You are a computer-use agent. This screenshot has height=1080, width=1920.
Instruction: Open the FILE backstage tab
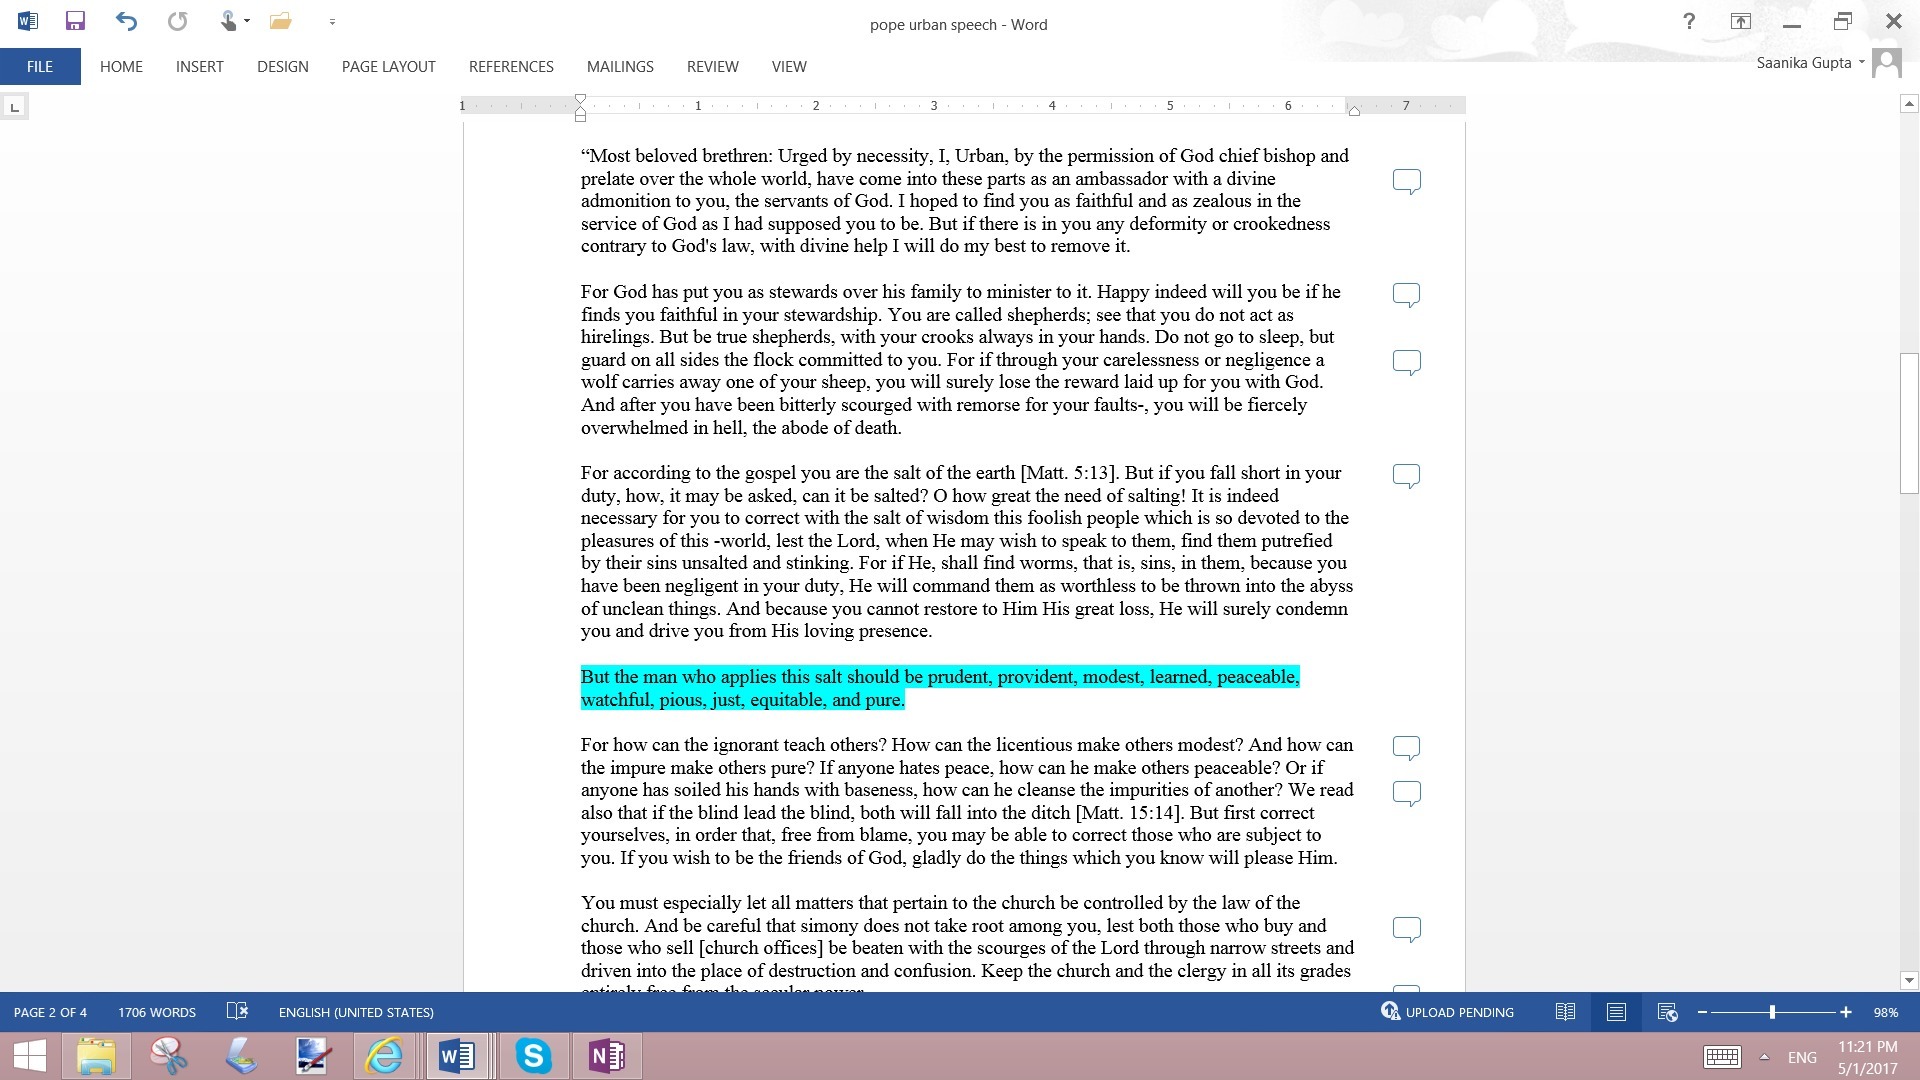click(40, 67)
